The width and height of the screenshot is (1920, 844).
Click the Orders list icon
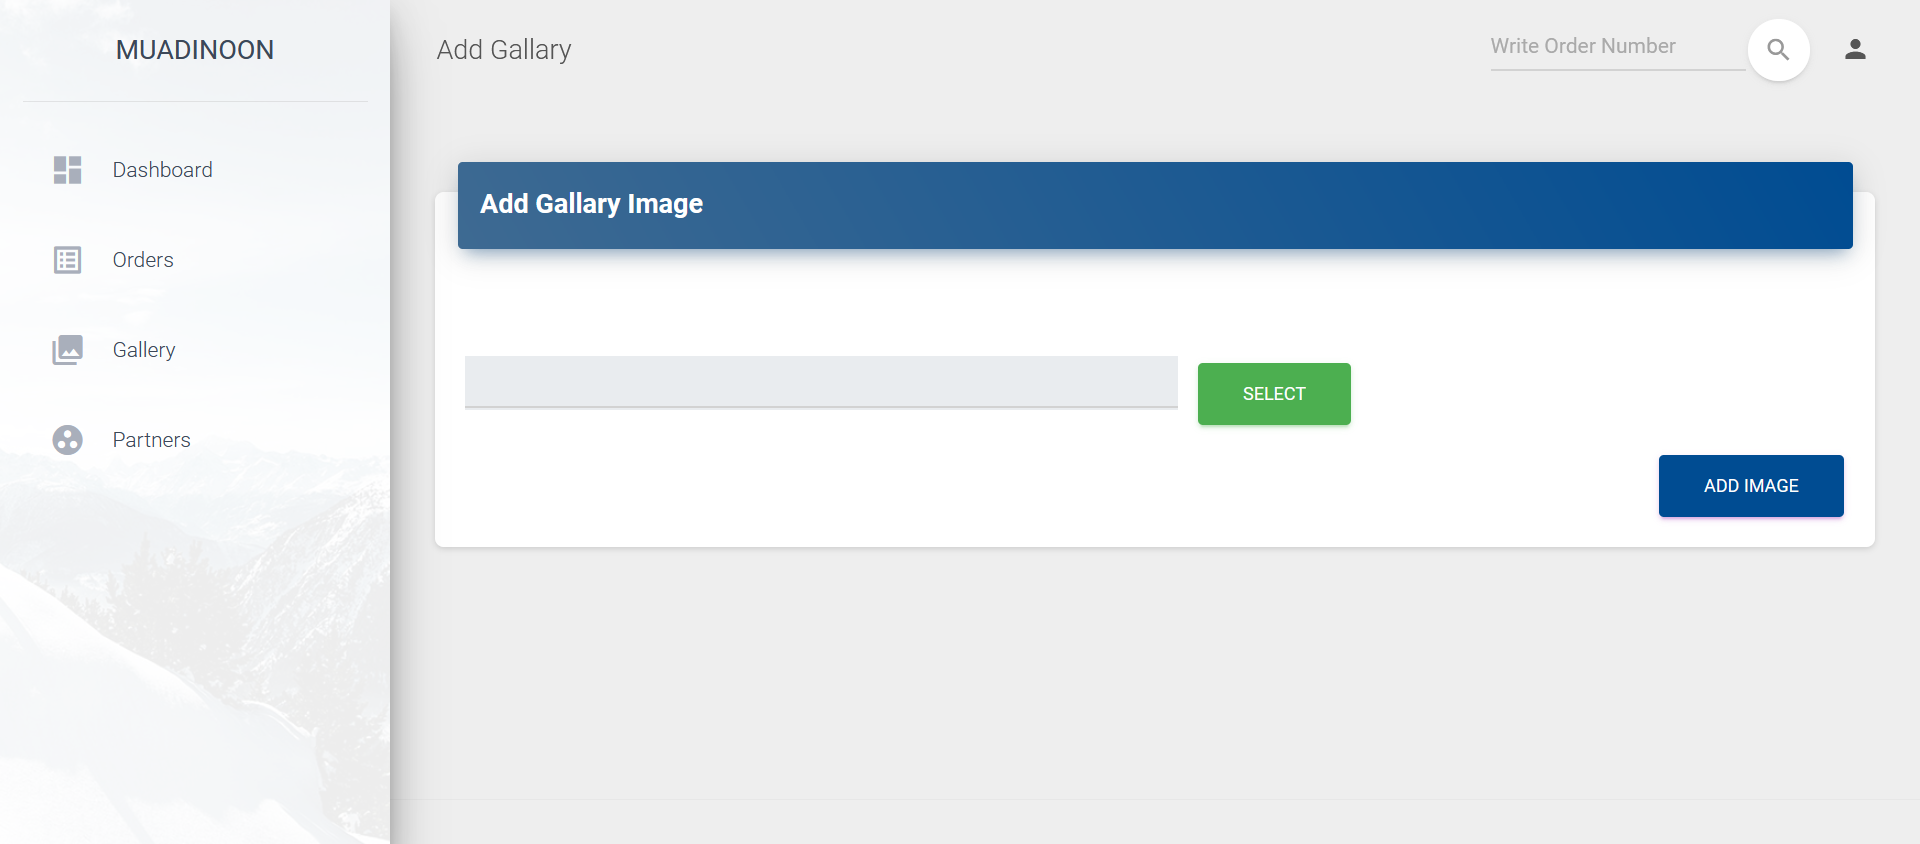tap(67, 260)
